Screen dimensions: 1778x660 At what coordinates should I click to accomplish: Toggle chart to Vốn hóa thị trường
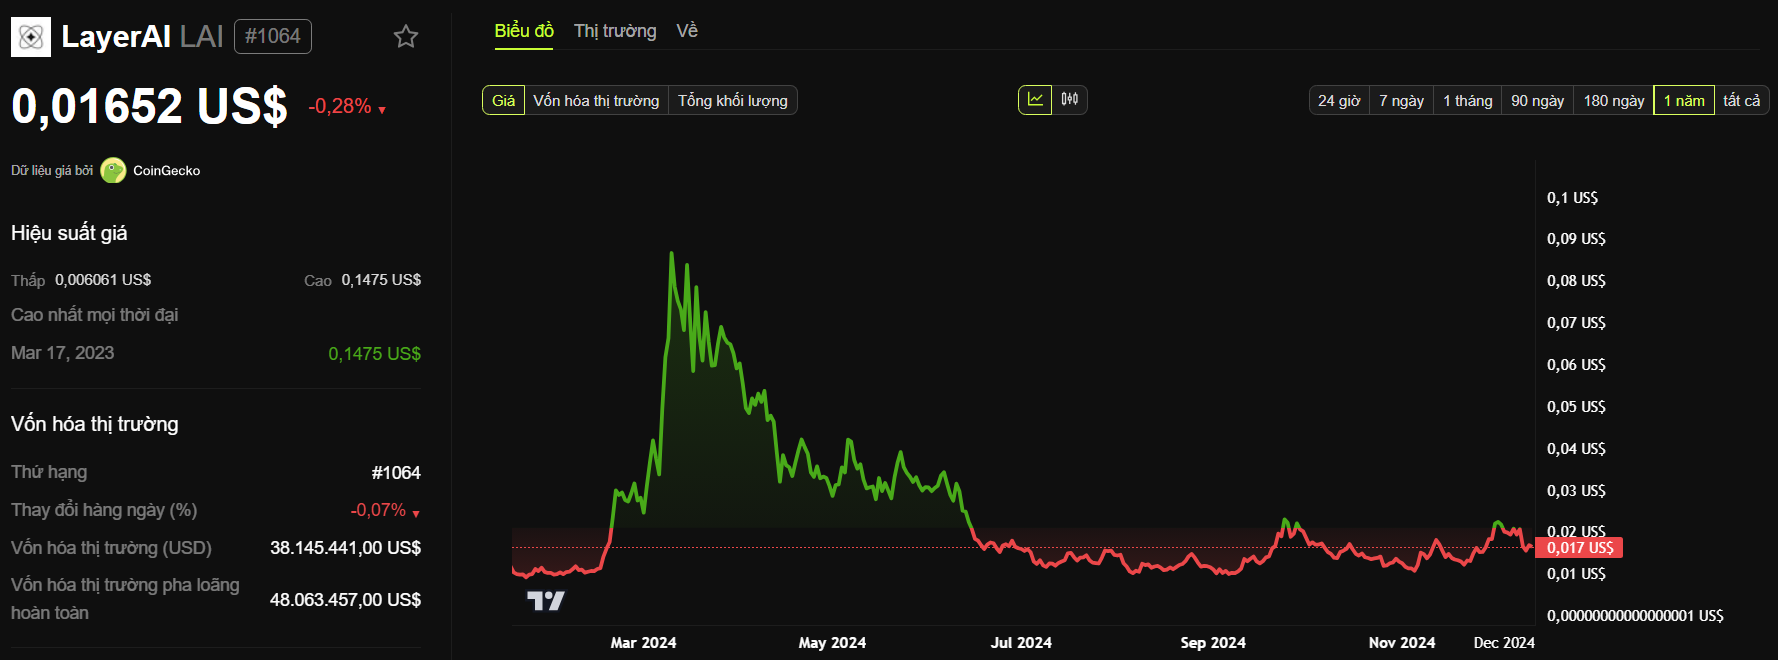pyautogui.click(x=596, y=101)
